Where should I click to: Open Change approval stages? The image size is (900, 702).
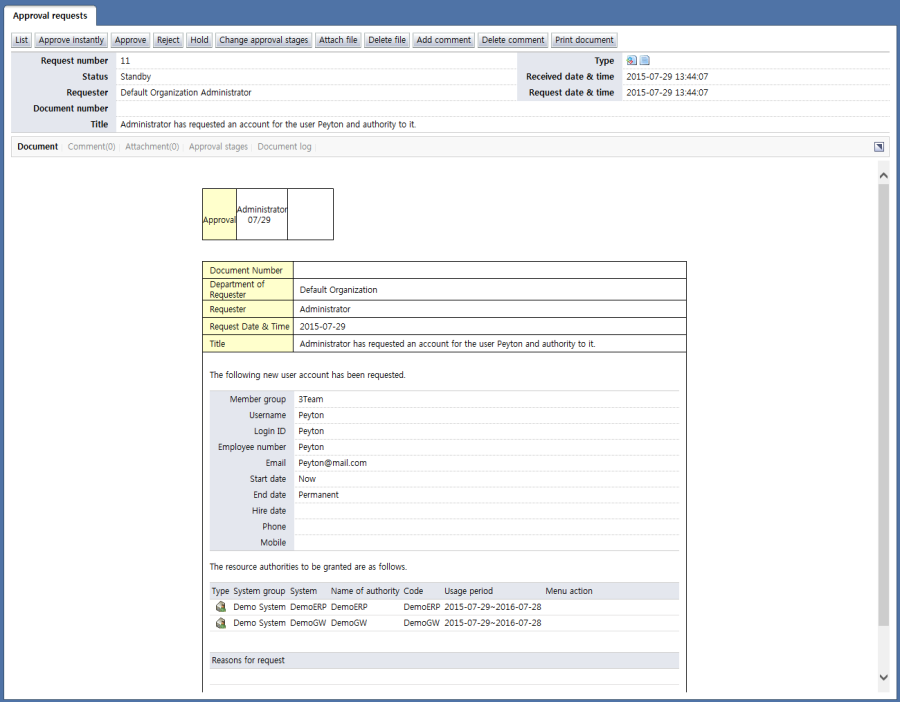pos(264,40)
